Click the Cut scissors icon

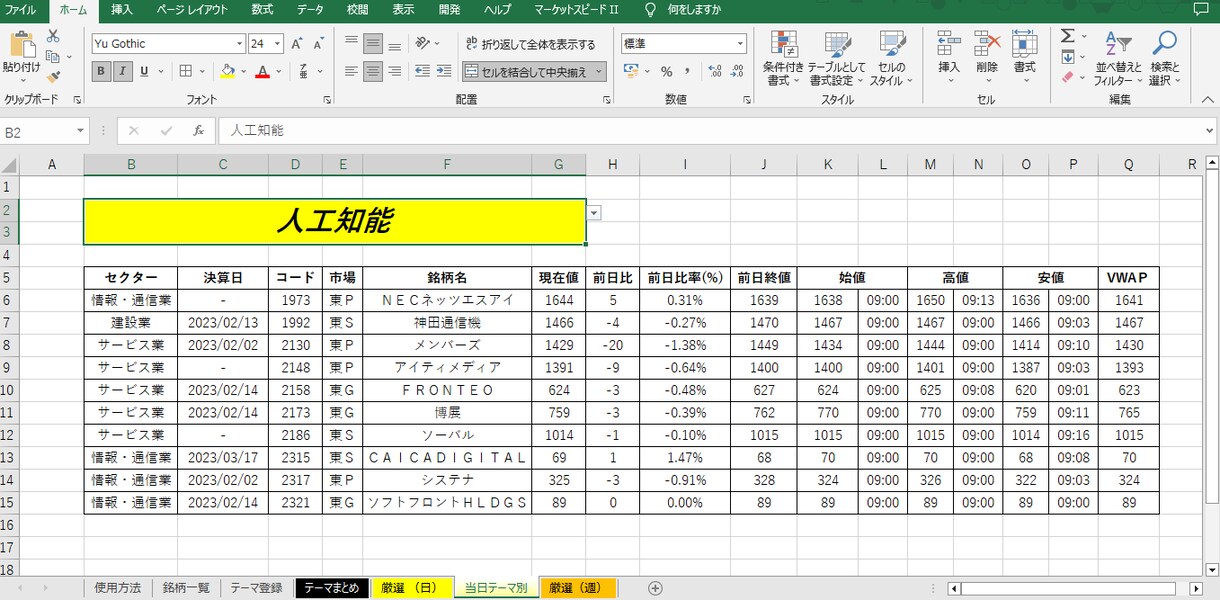52,37
